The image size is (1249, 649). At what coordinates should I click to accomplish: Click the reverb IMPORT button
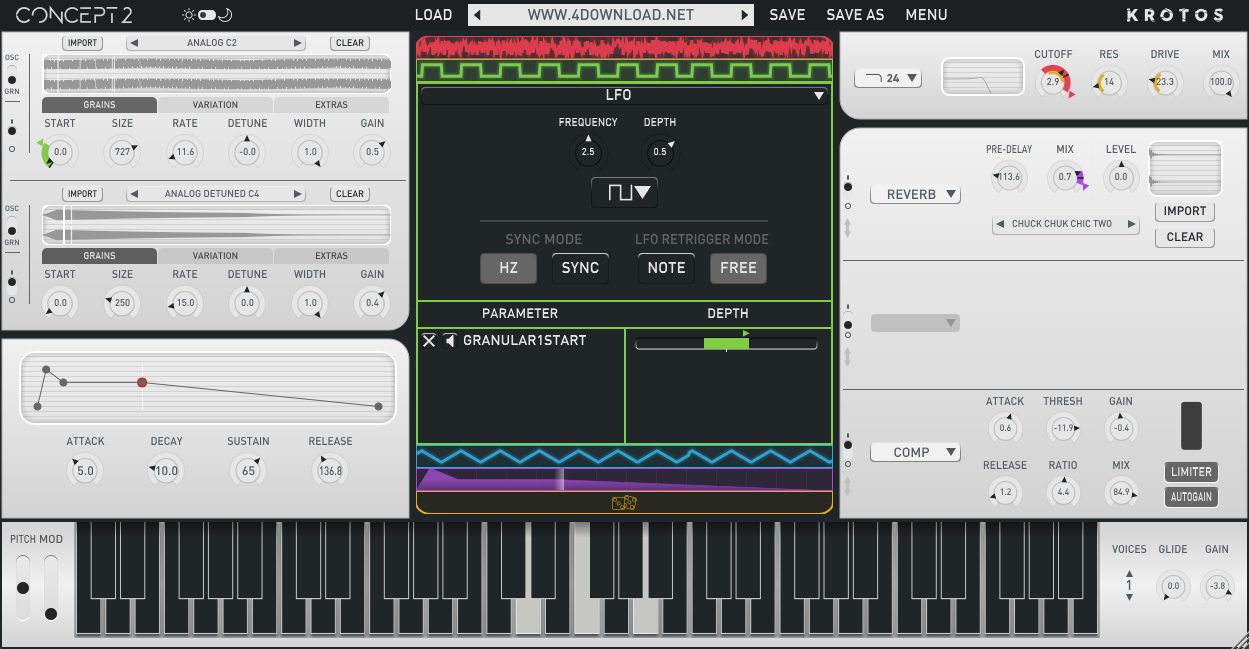pyautogui.click(x=1185, y=211)
